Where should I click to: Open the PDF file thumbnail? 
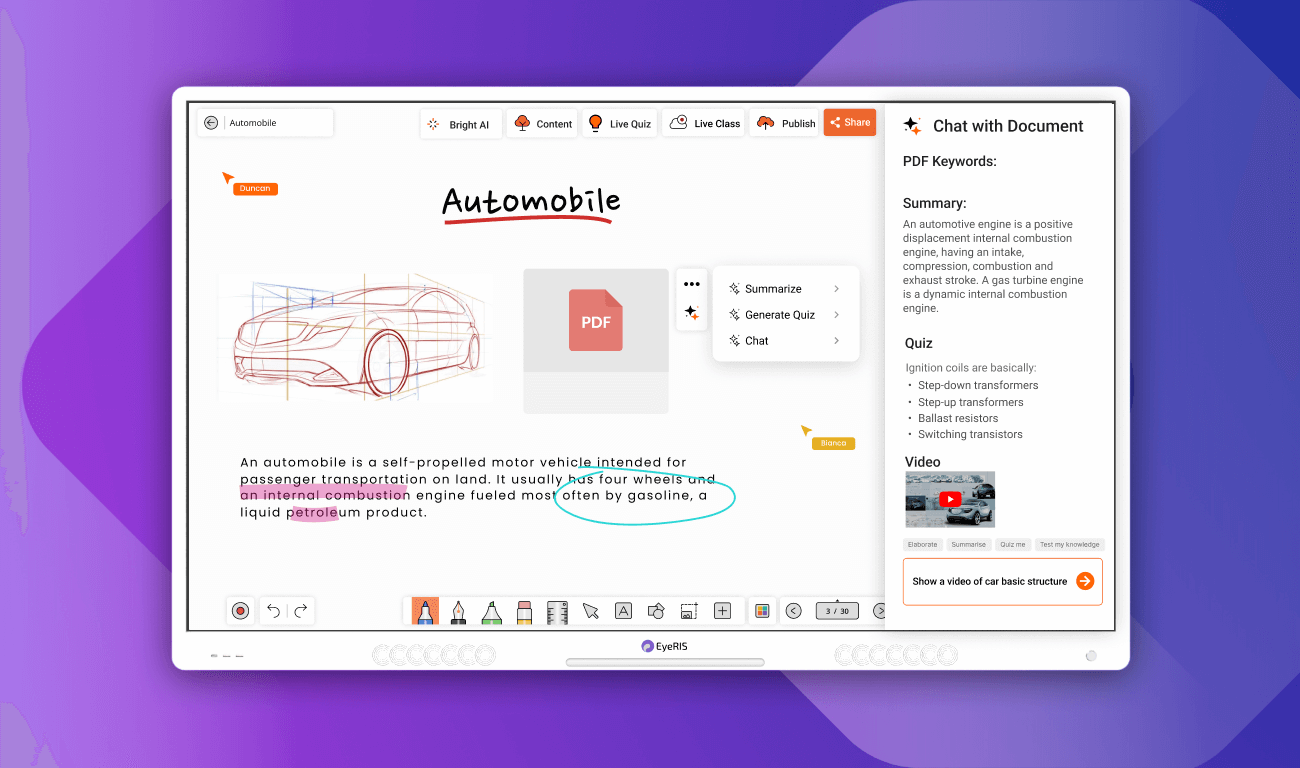pyautogui.click(x=596, y=340)
